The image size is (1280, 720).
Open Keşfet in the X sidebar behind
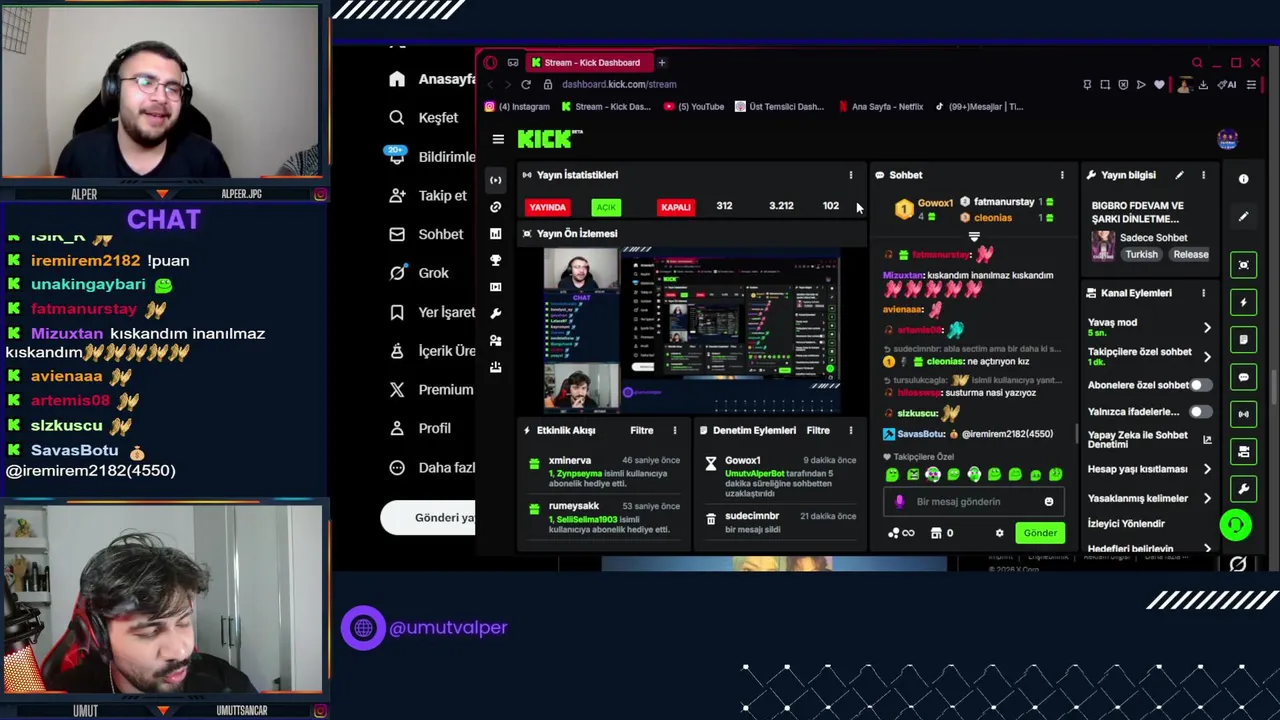[x=425, y=118]
